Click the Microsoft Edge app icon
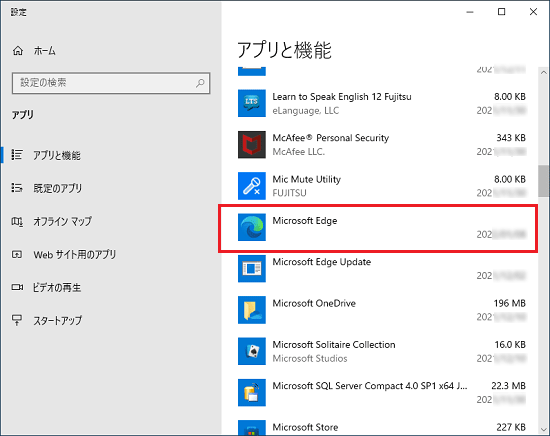 coord(251,227)
